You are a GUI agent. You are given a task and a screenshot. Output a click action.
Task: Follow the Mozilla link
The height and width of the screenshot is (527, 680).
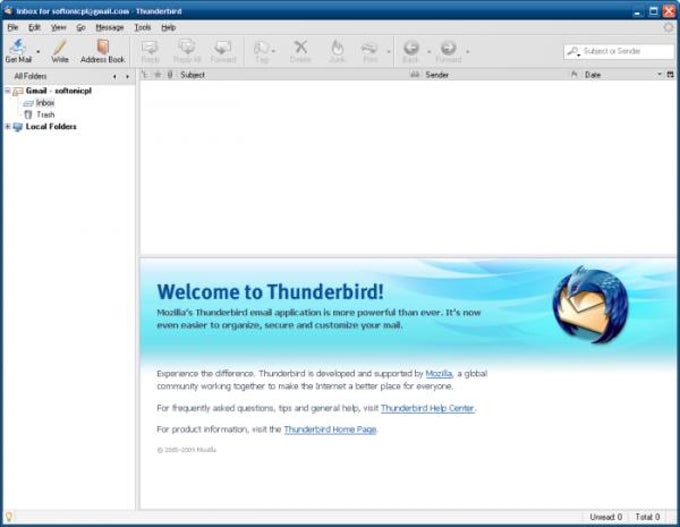439,373
